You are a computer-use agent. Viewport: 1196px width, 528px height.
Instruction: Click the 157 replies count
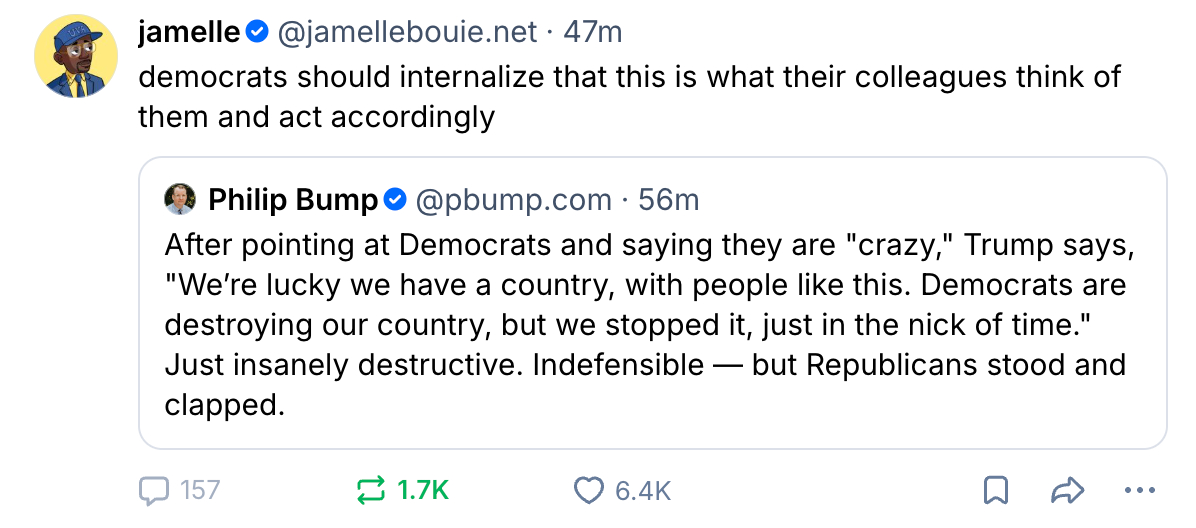coord(200,490)
